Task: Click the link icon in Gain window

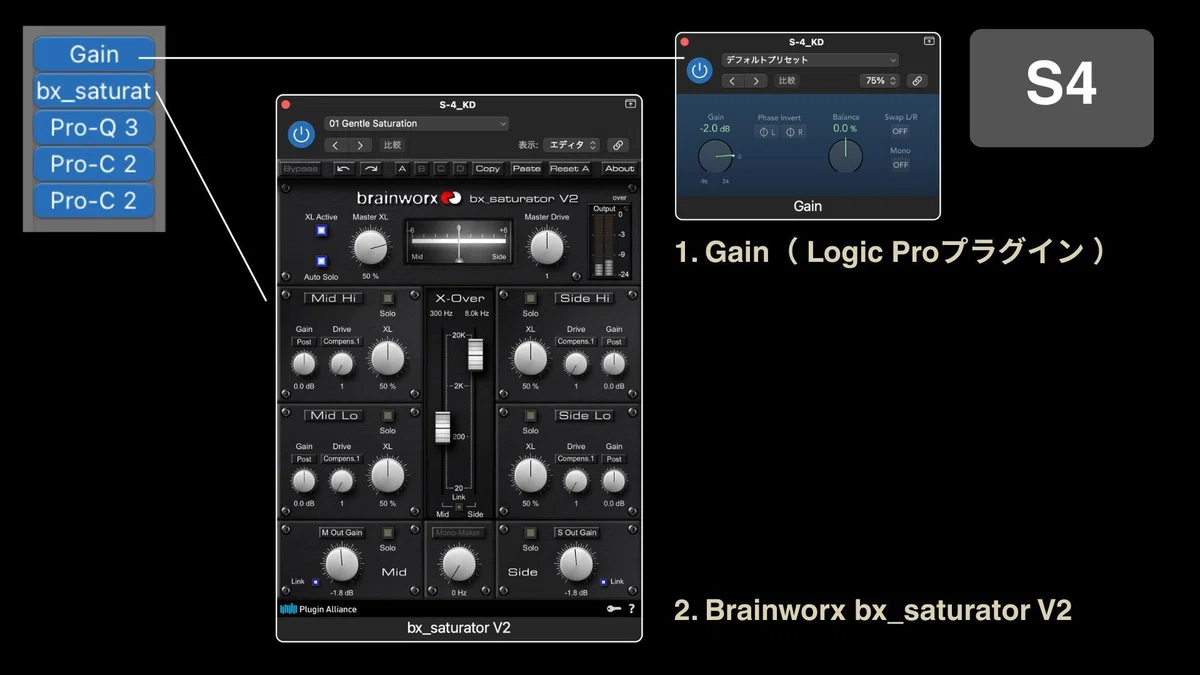Action: click(916, 81)
